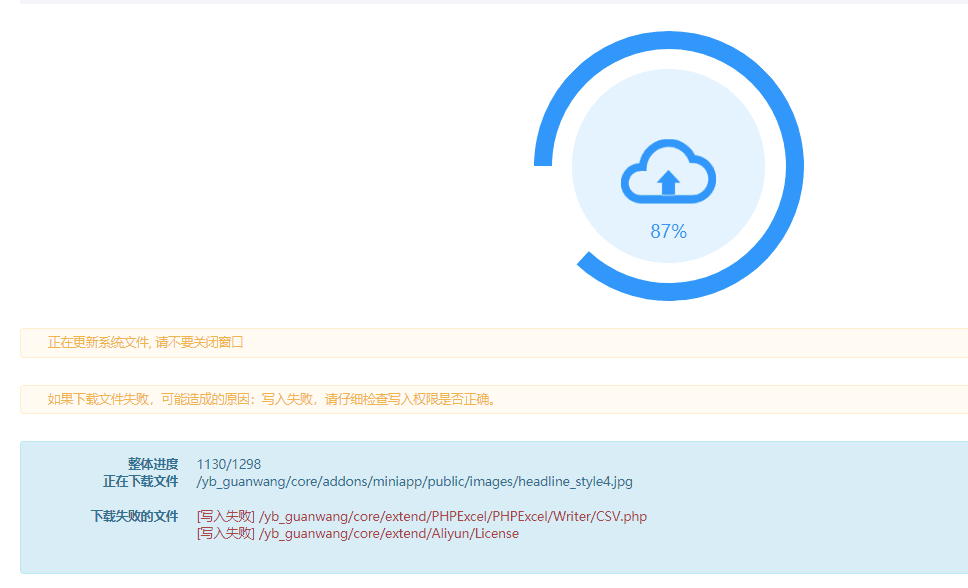Viewport: 968px width, 588px height.
Task: Click the 87% progress percentage
Action: pos(669,232)
